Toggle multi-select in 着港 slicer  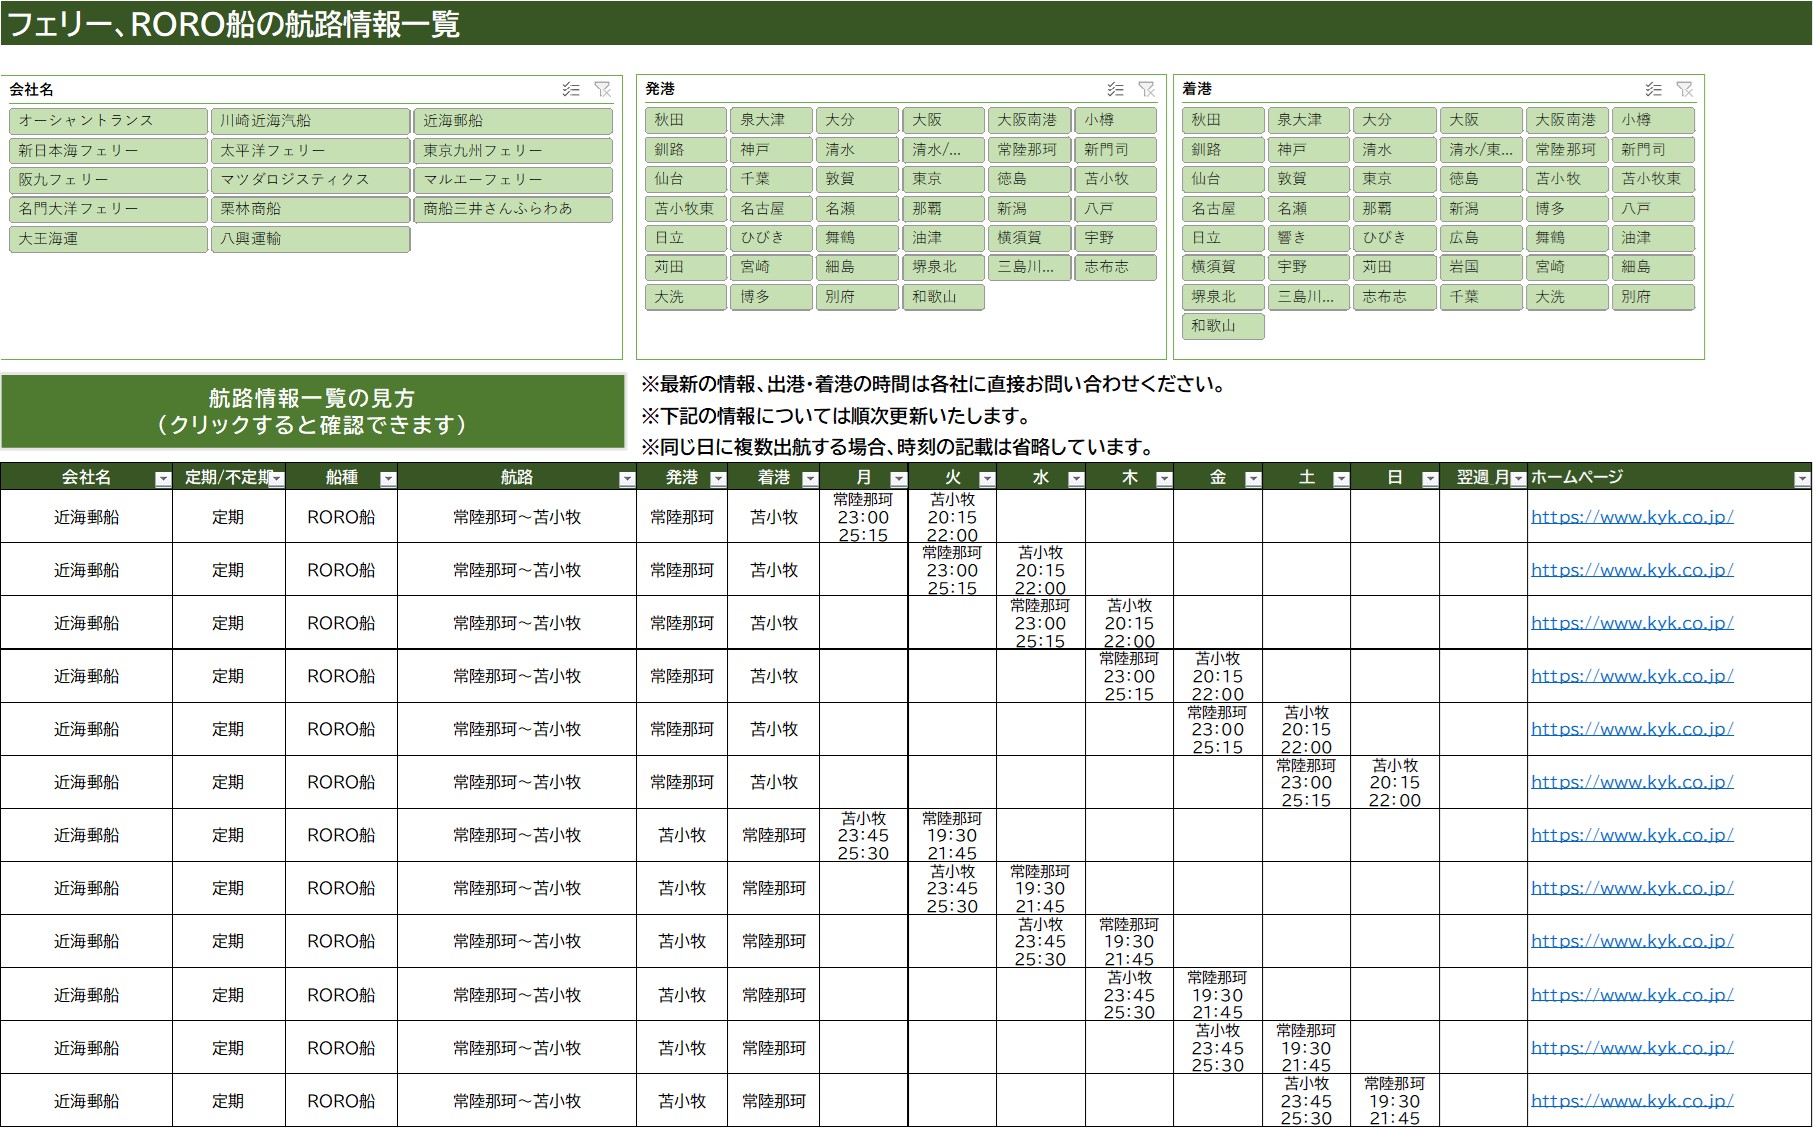pos(1654,89)
